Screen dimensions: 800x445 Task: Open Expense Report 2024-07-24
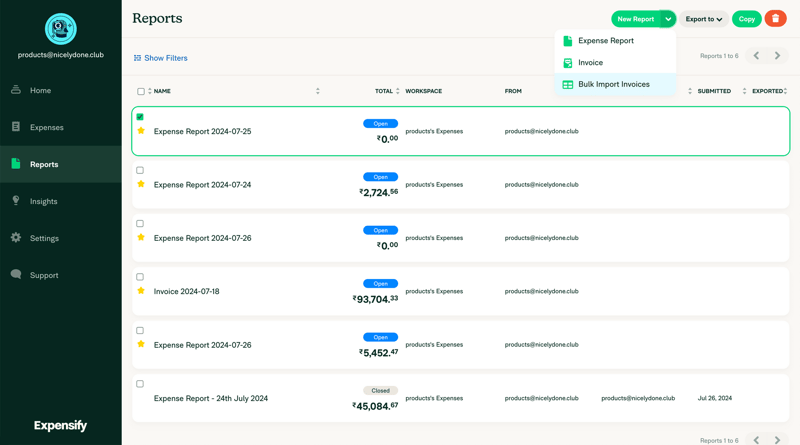tap(203, 185)
